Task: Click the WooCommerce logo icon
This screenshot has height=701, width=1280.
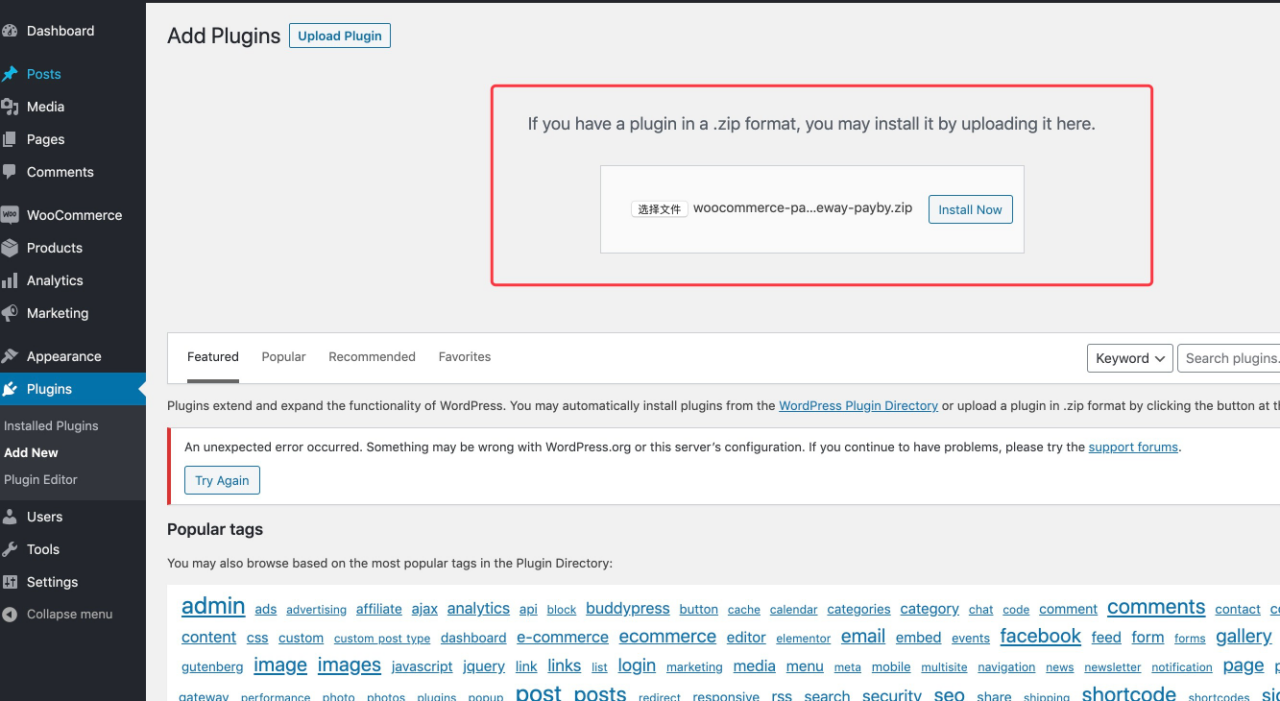Action: (10, 215)
